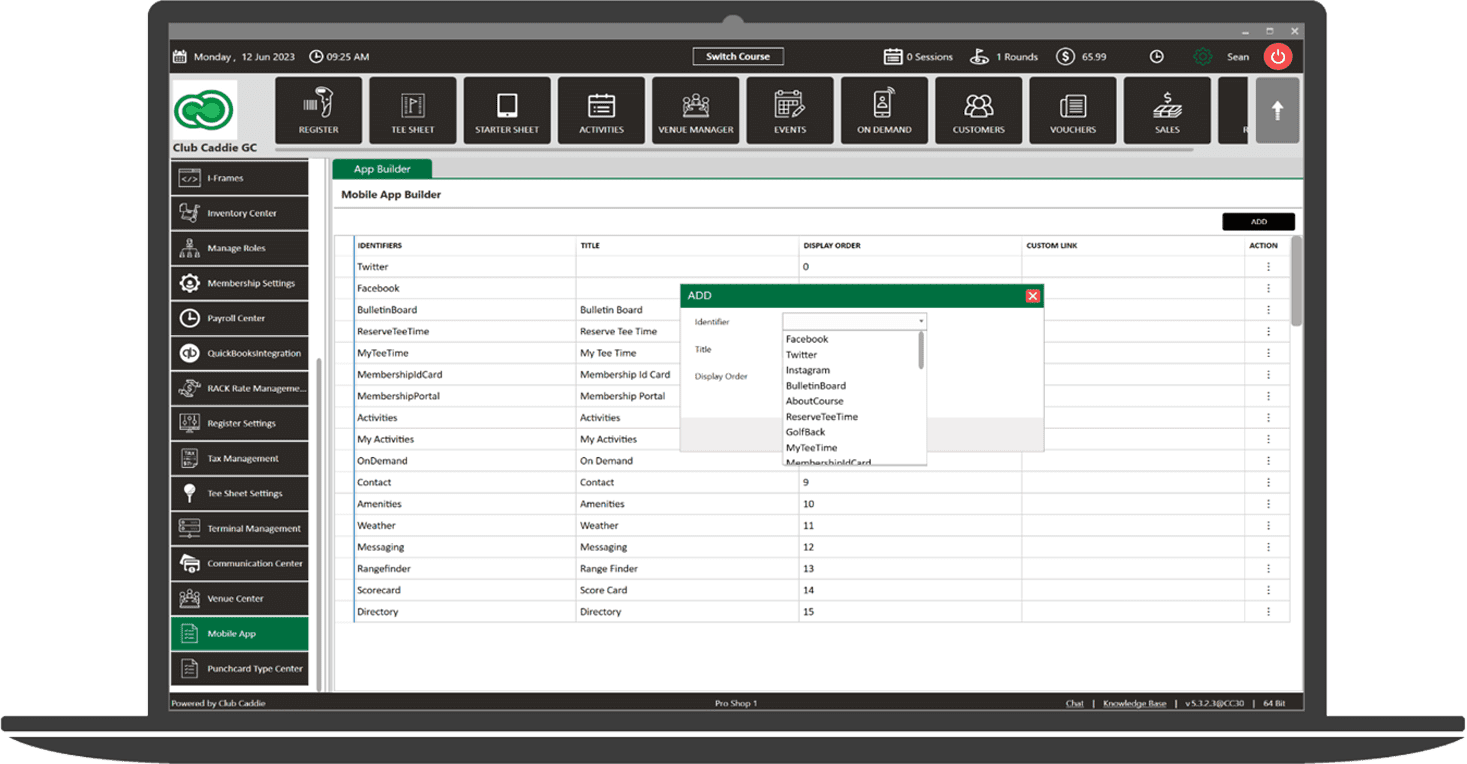1467x764 pixels.
Task: Click the black ADD button
Action: [x=1258, y=222]
